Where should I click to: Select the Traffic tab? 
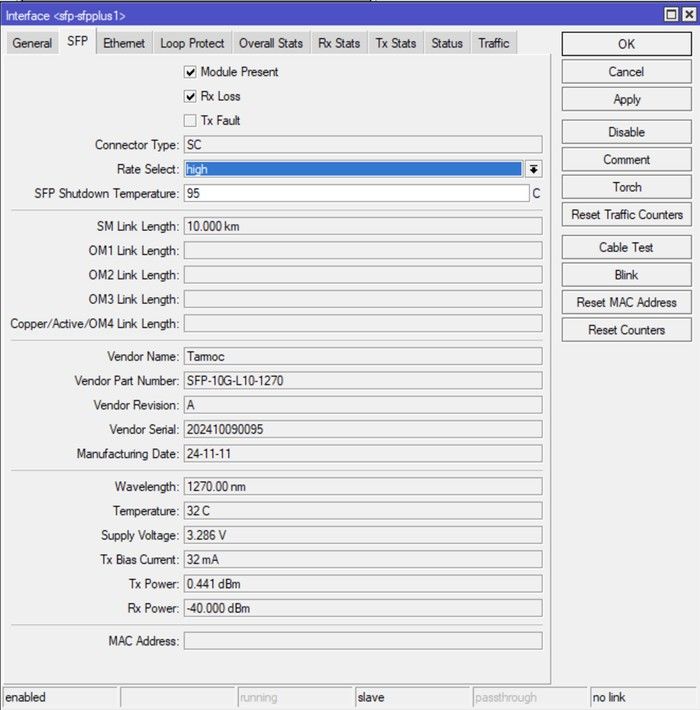(493, 43)
